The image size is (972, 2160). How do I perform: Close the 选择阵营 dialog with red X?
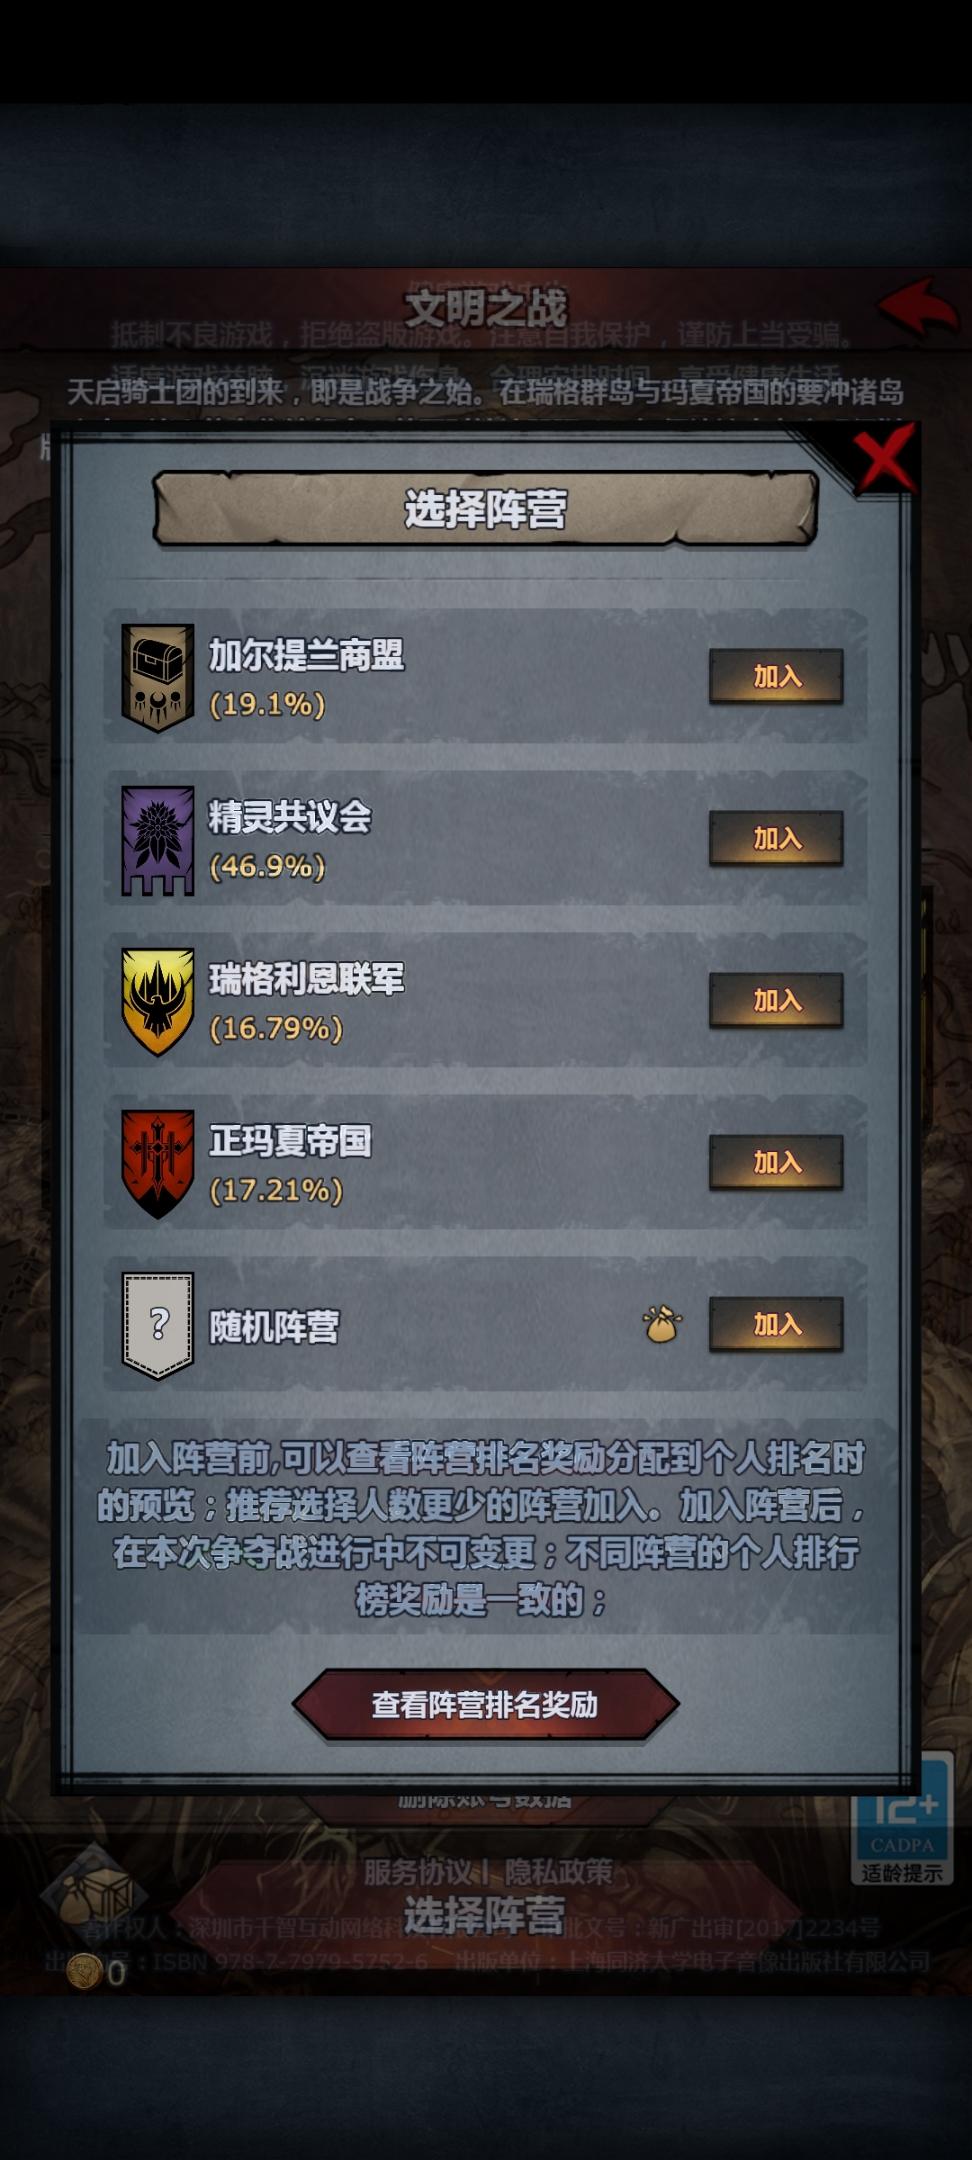point(883,459)
